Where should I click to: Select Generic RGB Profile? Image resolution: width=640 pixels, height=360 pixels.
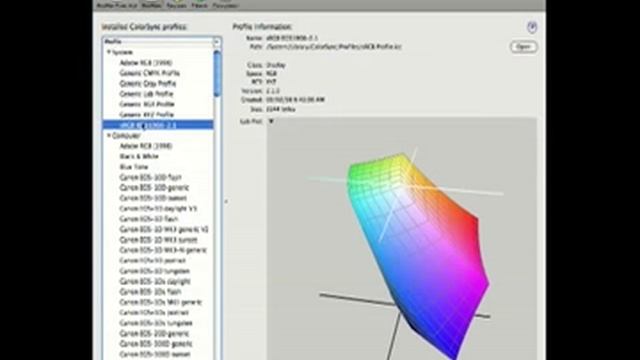(x=147, y=104)
